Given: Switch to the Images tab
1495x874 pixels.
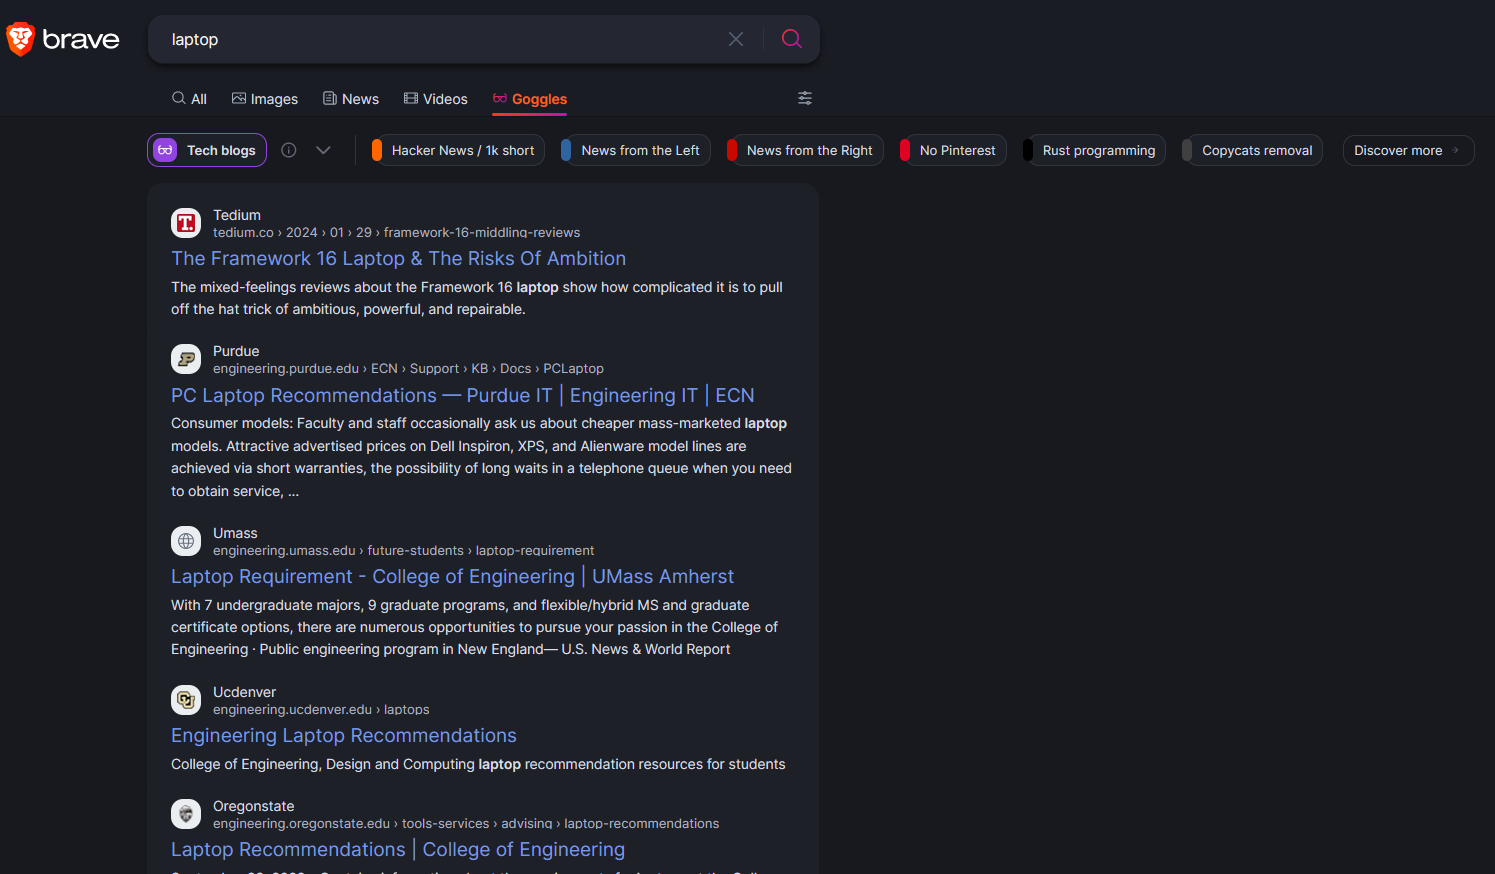Looking at the screenshot, I should [x=265, y=99].
